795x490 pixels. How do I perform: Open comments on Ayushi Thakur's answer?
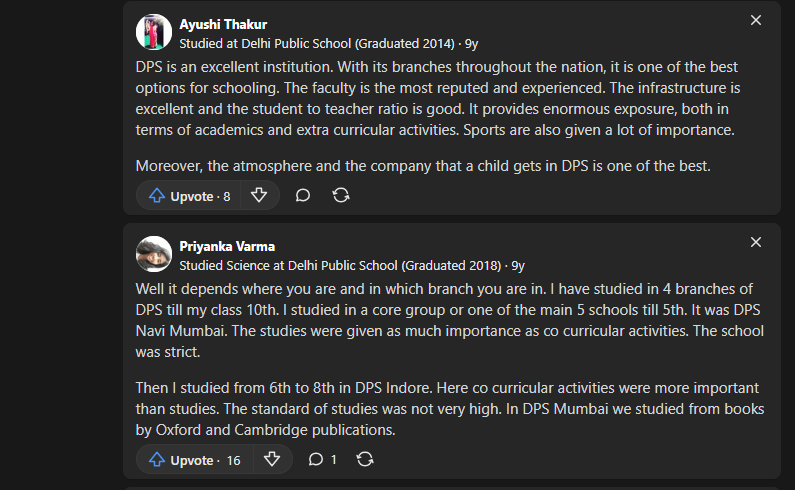click(x=303, y=196)
